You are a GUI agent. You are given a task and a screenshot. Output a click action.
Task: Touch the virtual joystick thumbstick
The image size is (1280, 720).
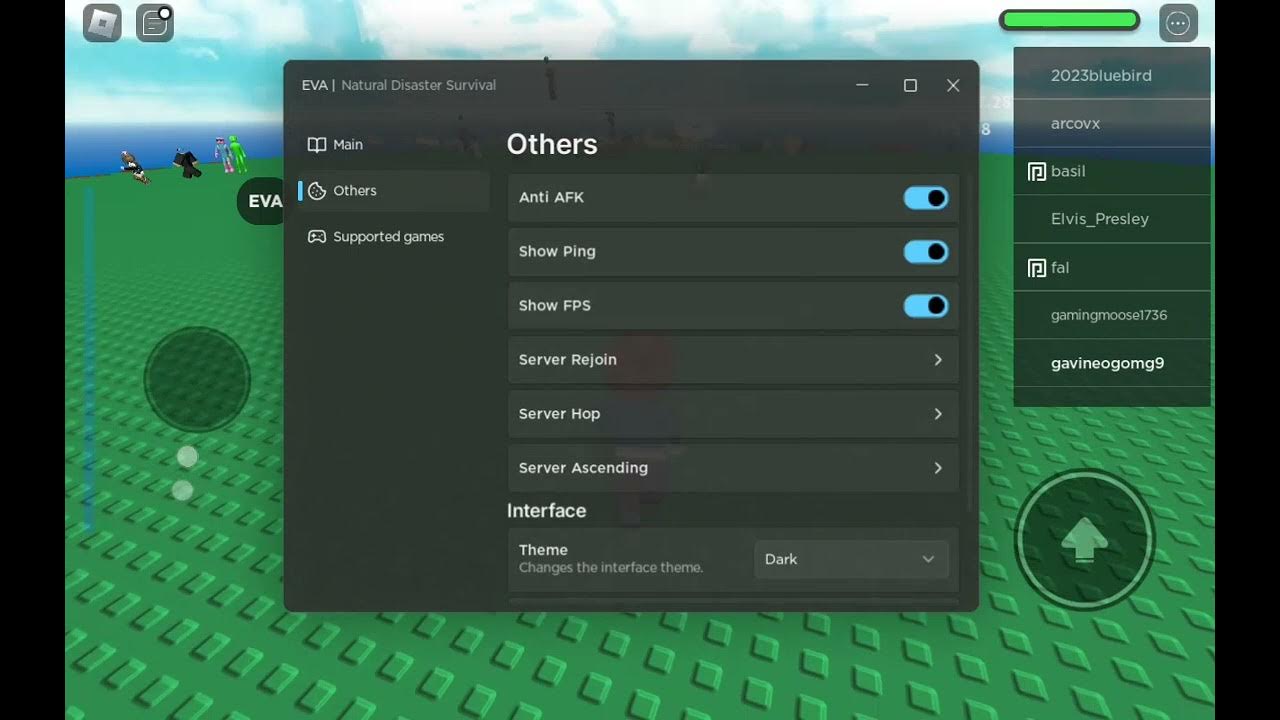(x=197, y=380)
